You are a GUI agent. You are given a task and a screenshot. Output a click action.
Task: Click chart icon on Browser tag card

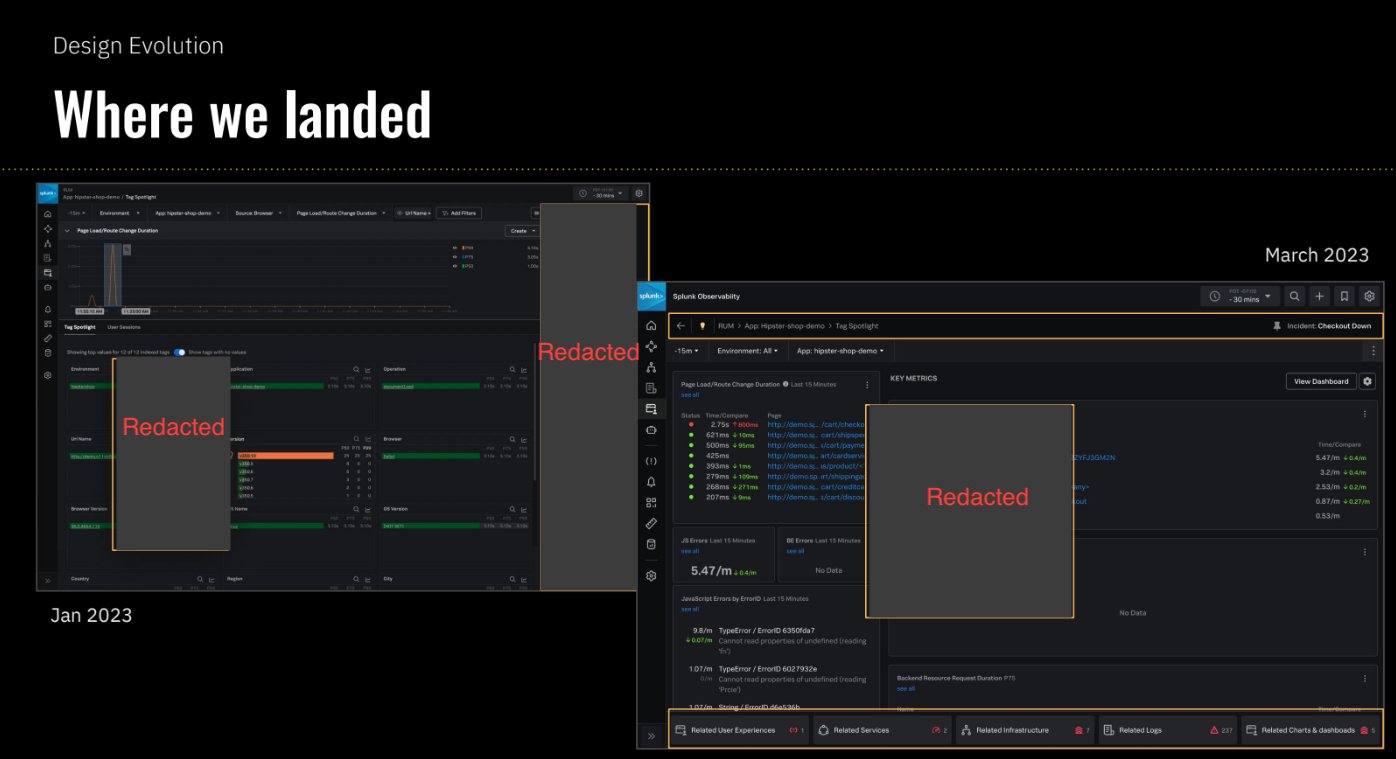[x=523, y=439]
